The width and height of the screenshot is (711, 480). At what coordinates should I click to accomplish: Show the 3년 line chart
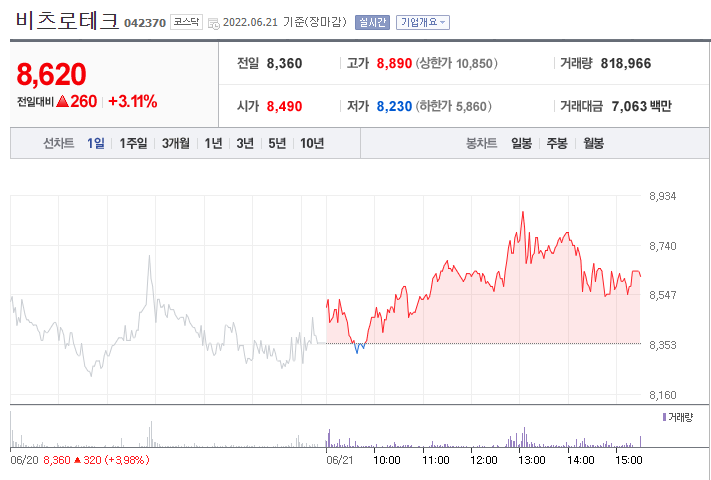[x=245, y=144]
